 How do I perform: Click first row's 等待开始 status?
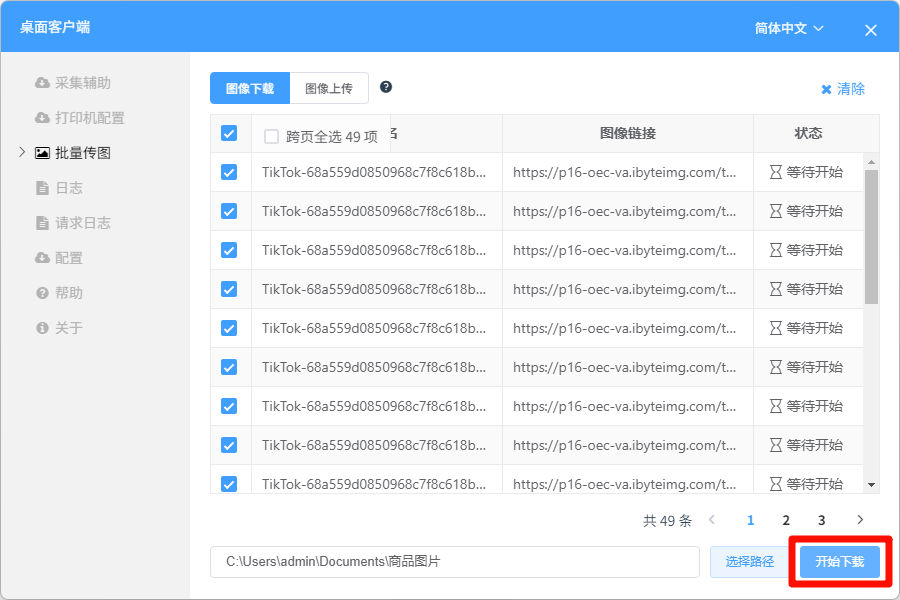[x=806, y=172]
